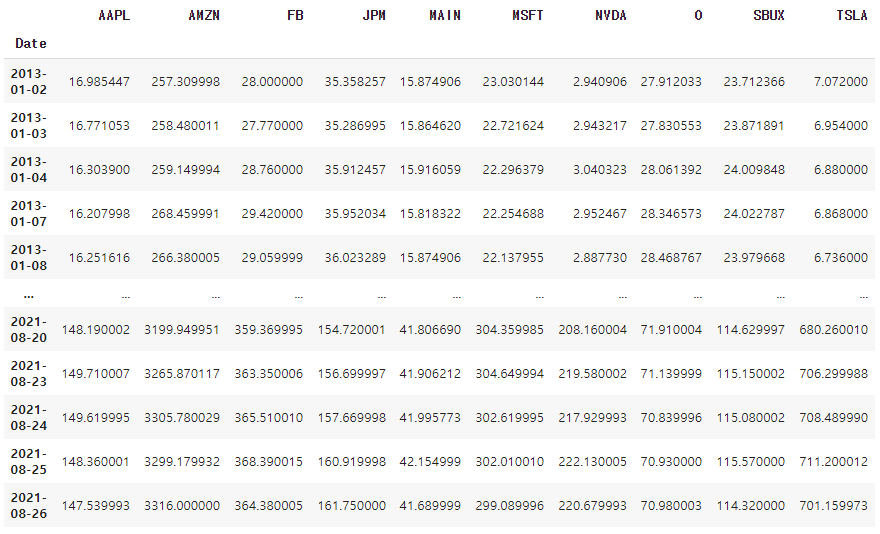Select the 2013-01-07 row date
This screenshot has width=880, height=534.
pyautogui.click(x=29, y=213)
